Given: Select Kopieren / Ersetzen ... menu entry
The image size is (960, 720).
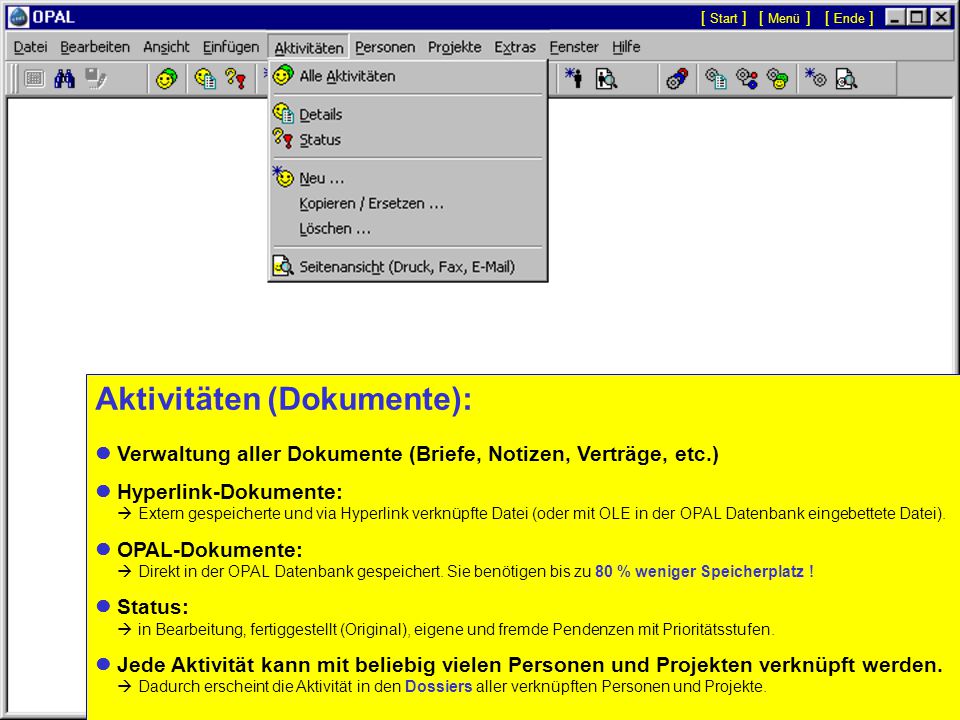Looking at the screenshot, I should 408,203.
